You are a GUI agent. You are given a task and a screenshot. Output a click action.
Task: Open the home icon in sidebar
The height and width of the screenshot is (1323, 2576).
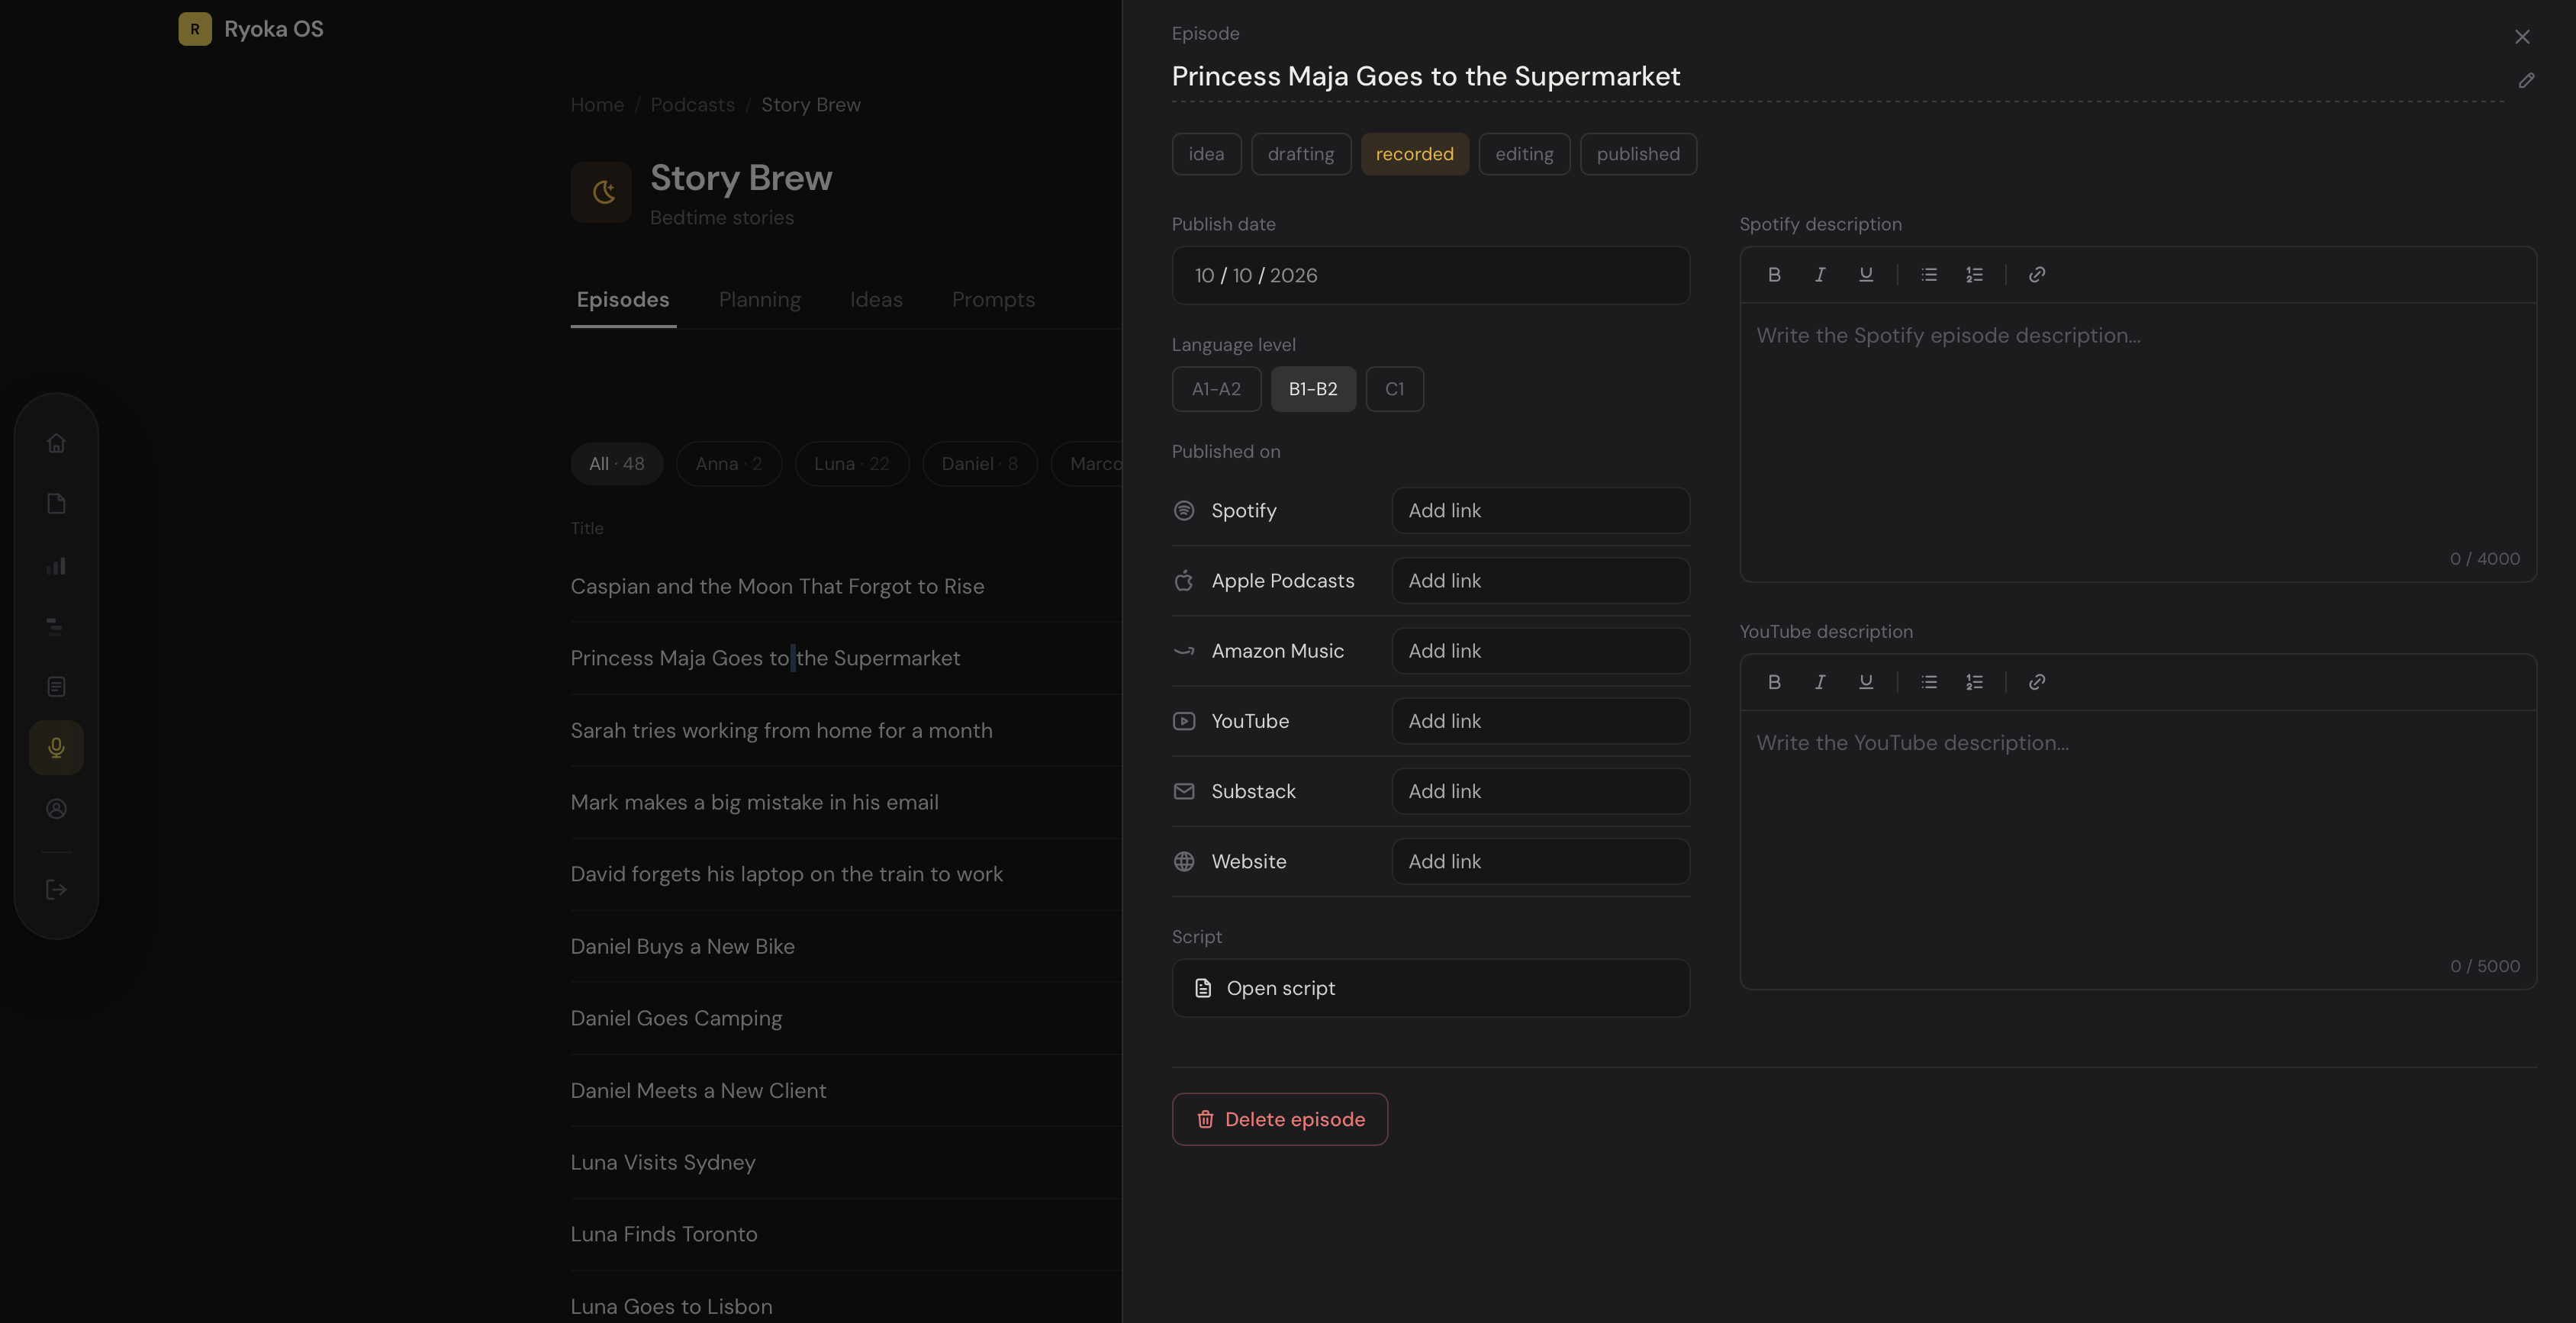tap(56, 443)
